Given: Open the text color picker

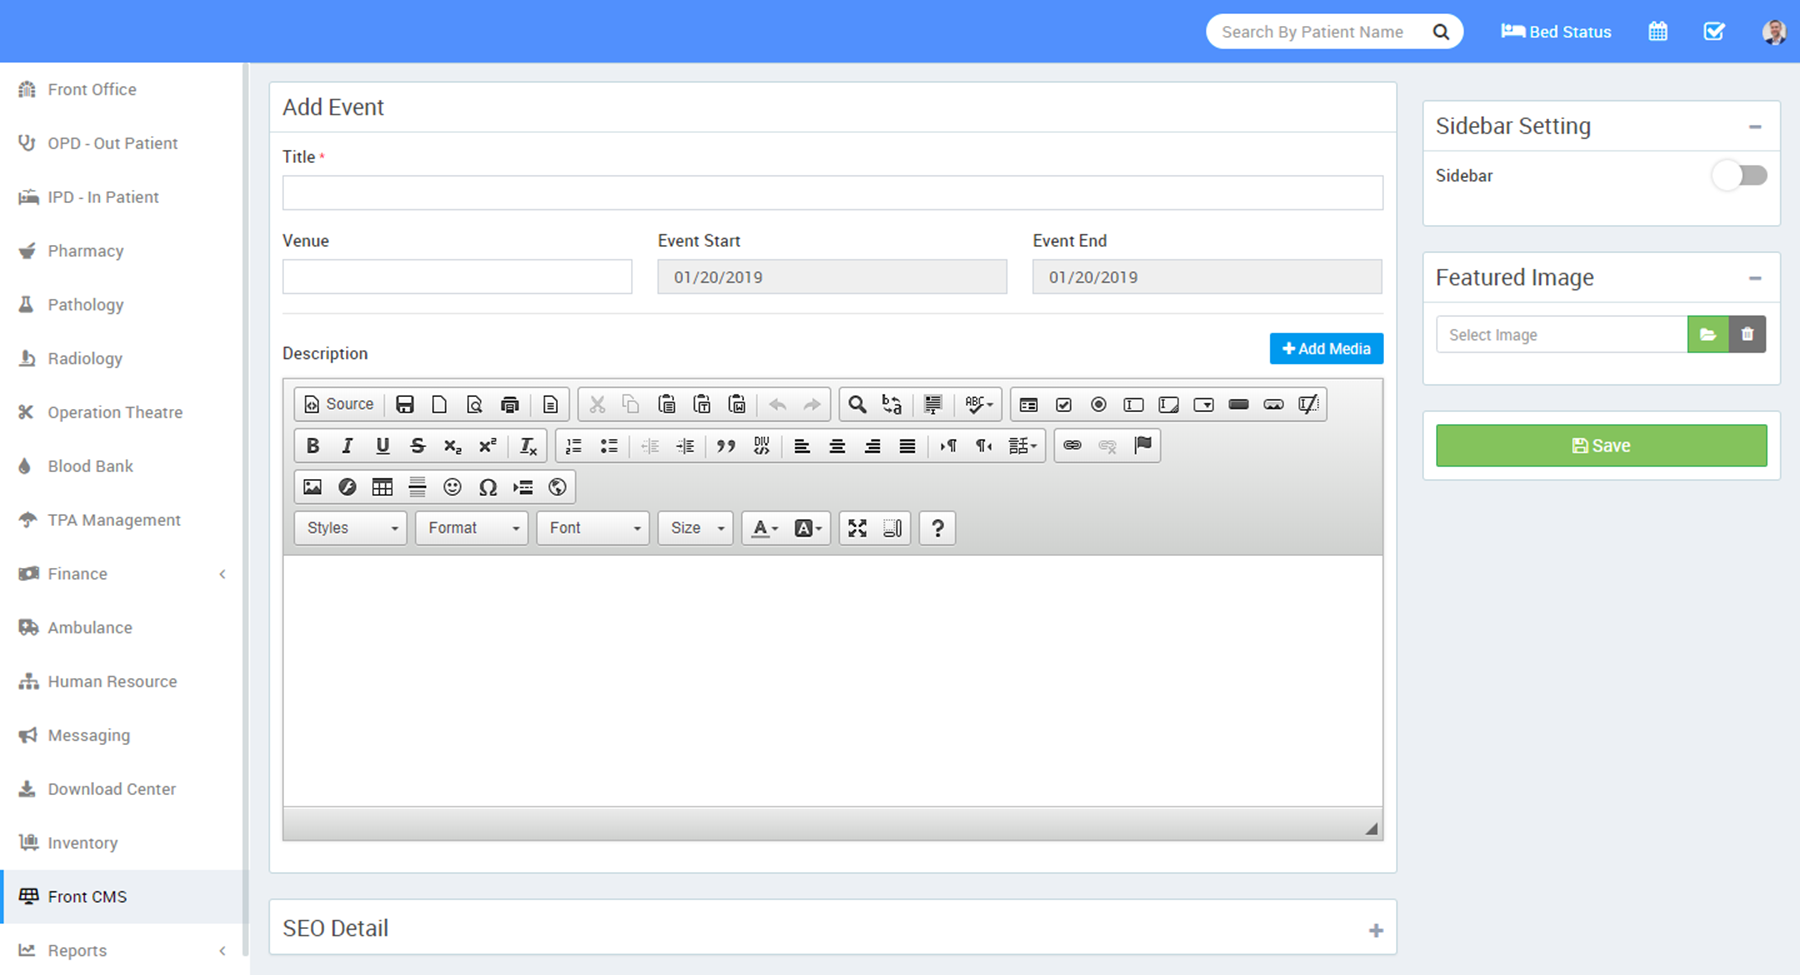Looking at the screenshot, I should coord(765,528).
